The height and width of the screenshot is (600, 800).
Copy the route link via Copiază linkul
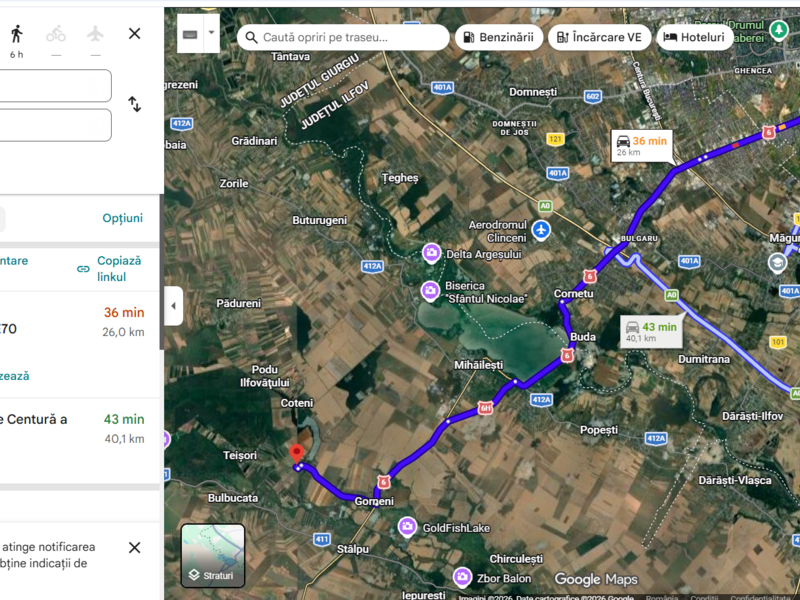point(110,269)
